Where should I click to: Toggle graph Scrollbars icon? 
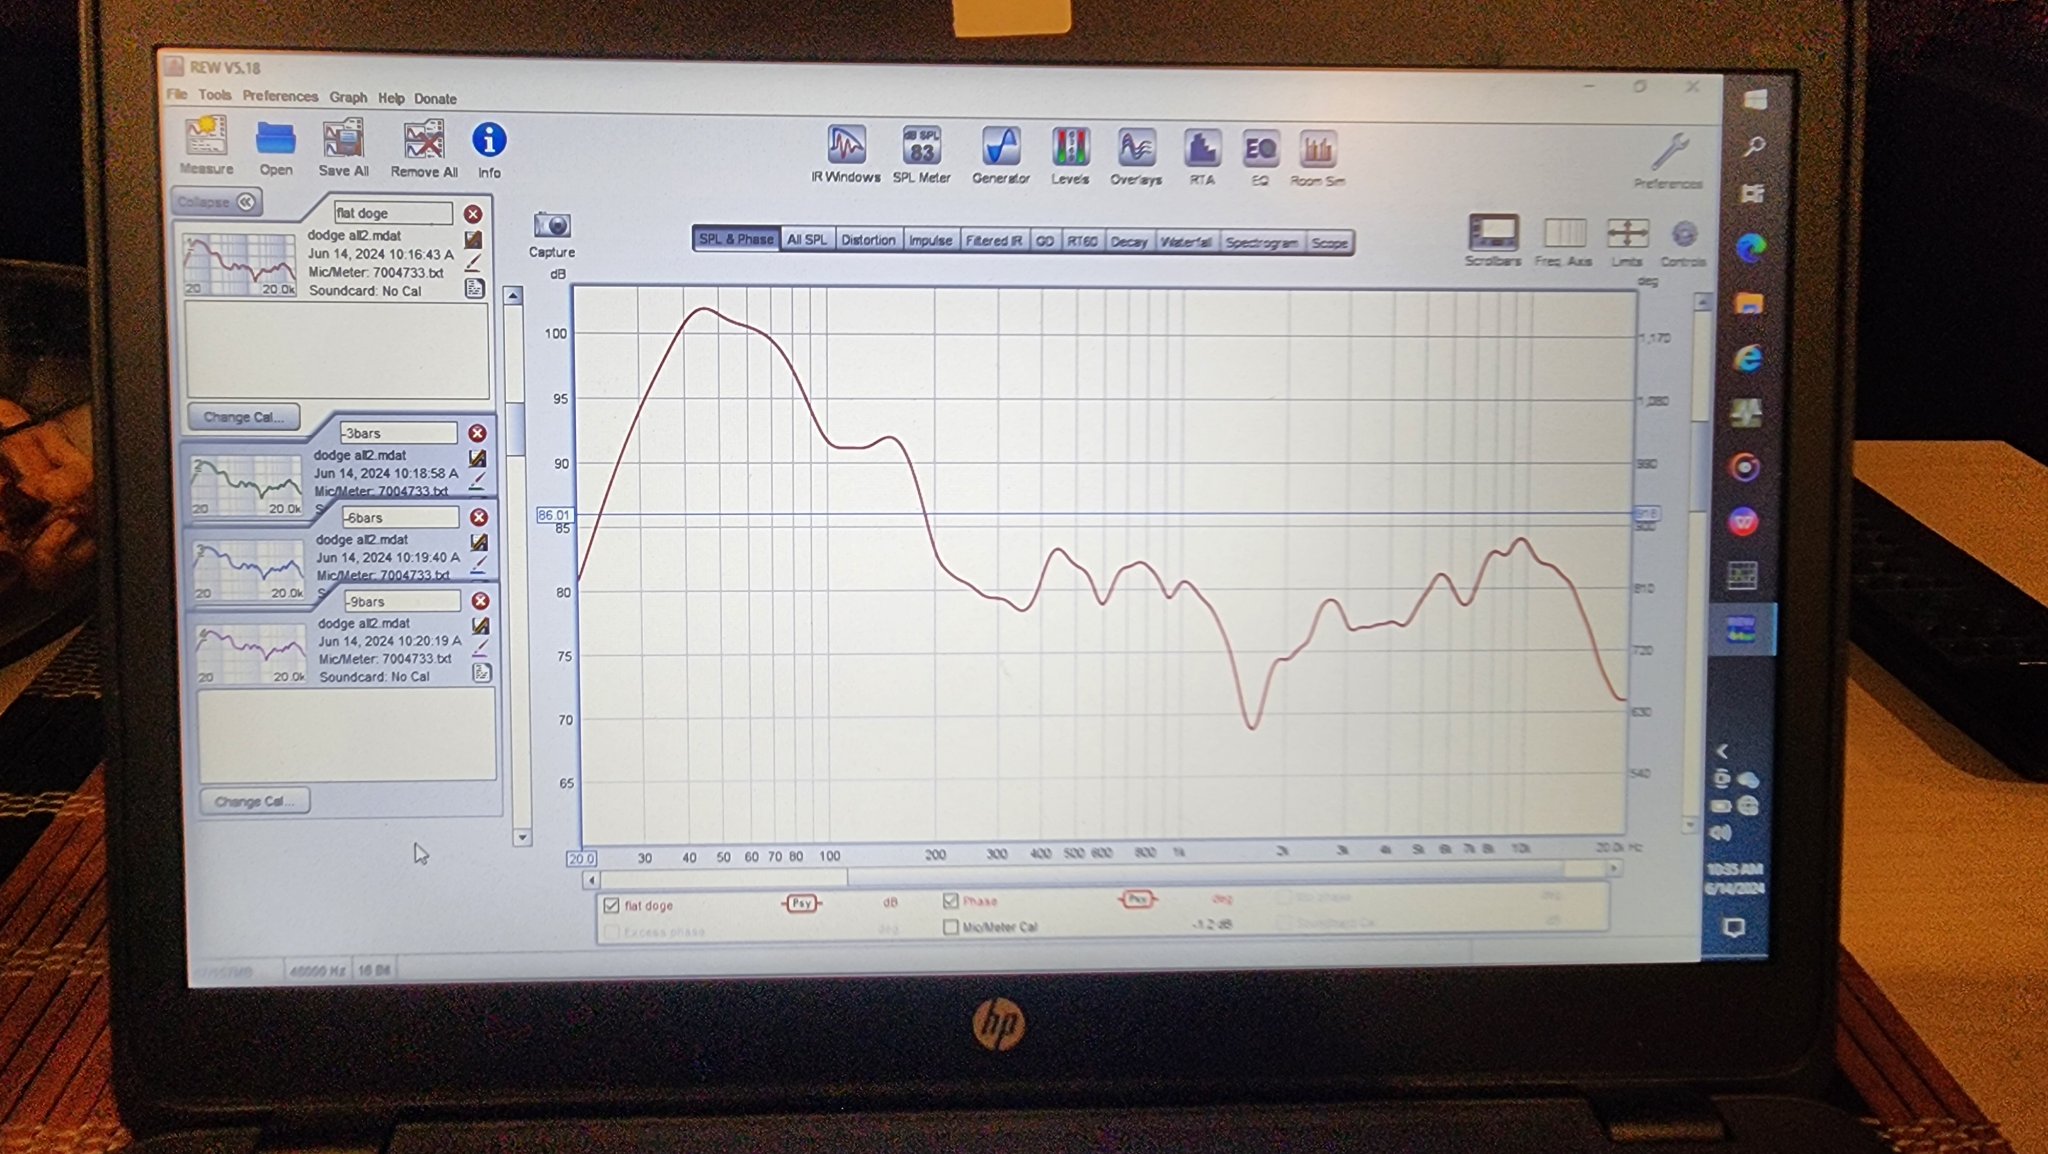1493,232
